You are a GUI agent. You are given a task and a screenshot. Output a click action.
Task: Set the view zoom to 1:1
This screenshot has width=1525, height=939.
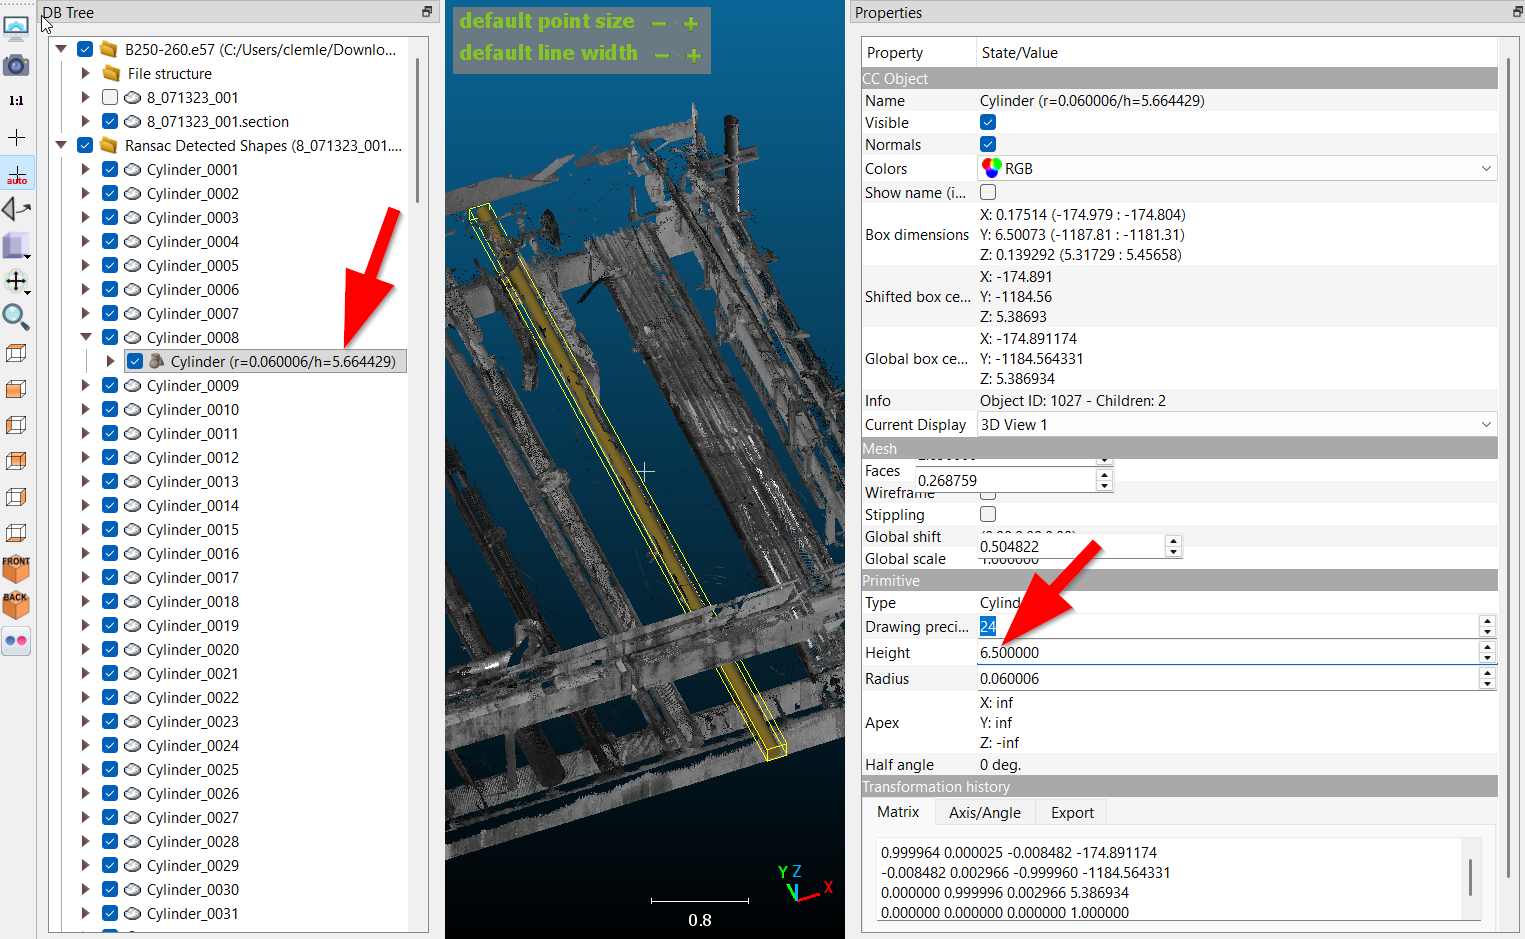tap(16, 100)
